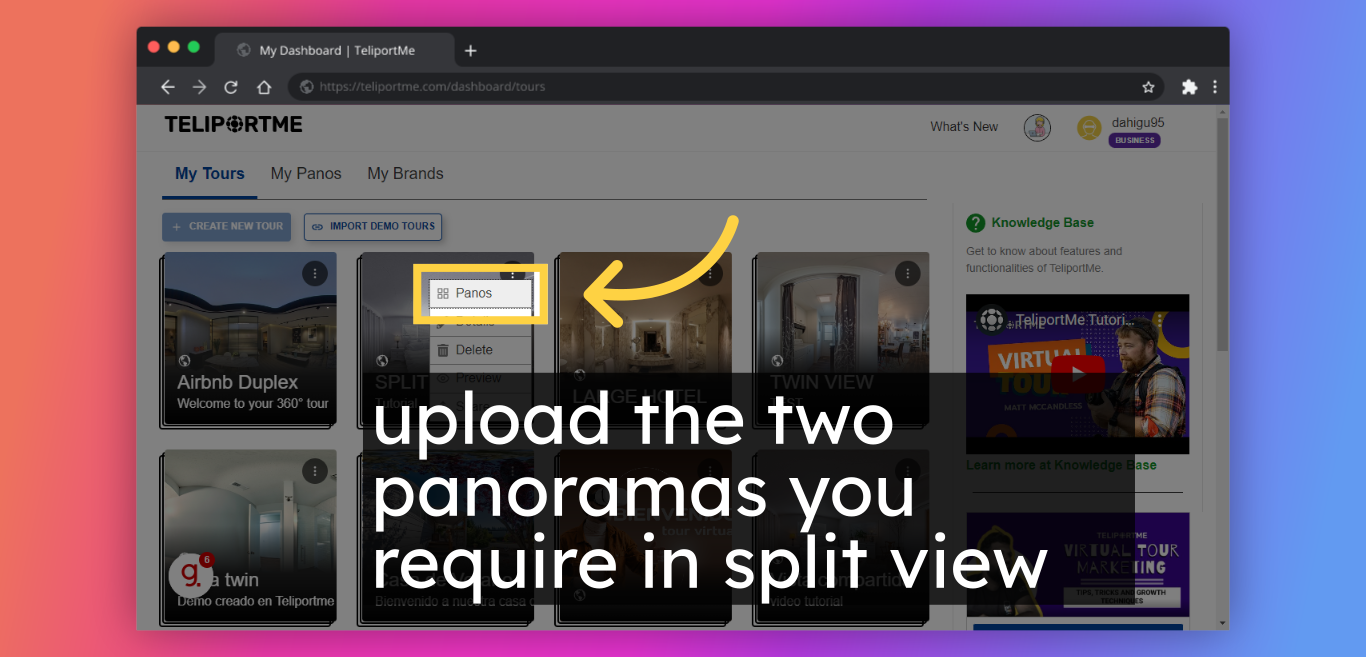Open Airbnb Duplex card three-dot menu

(x=315, y=273)
